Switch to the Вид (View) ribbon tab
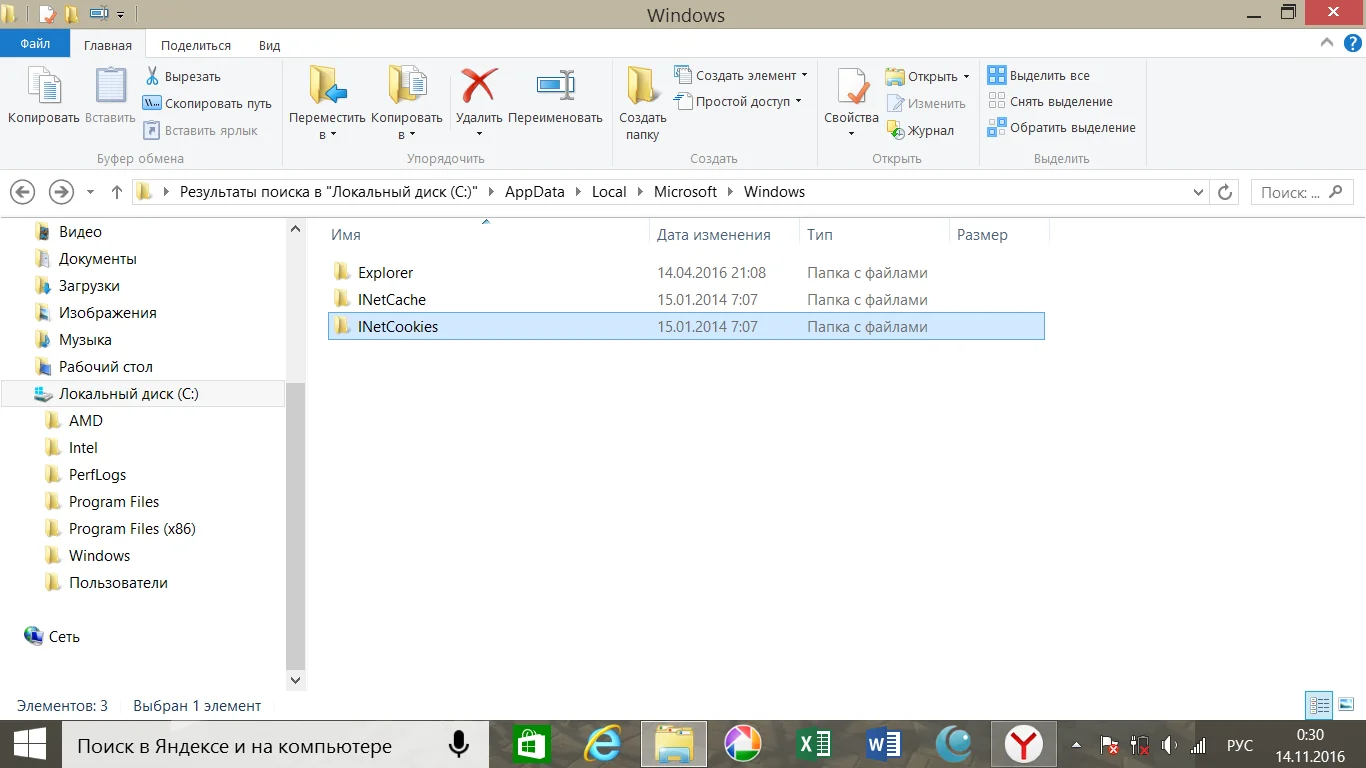1366x768 pixels. 270,45
